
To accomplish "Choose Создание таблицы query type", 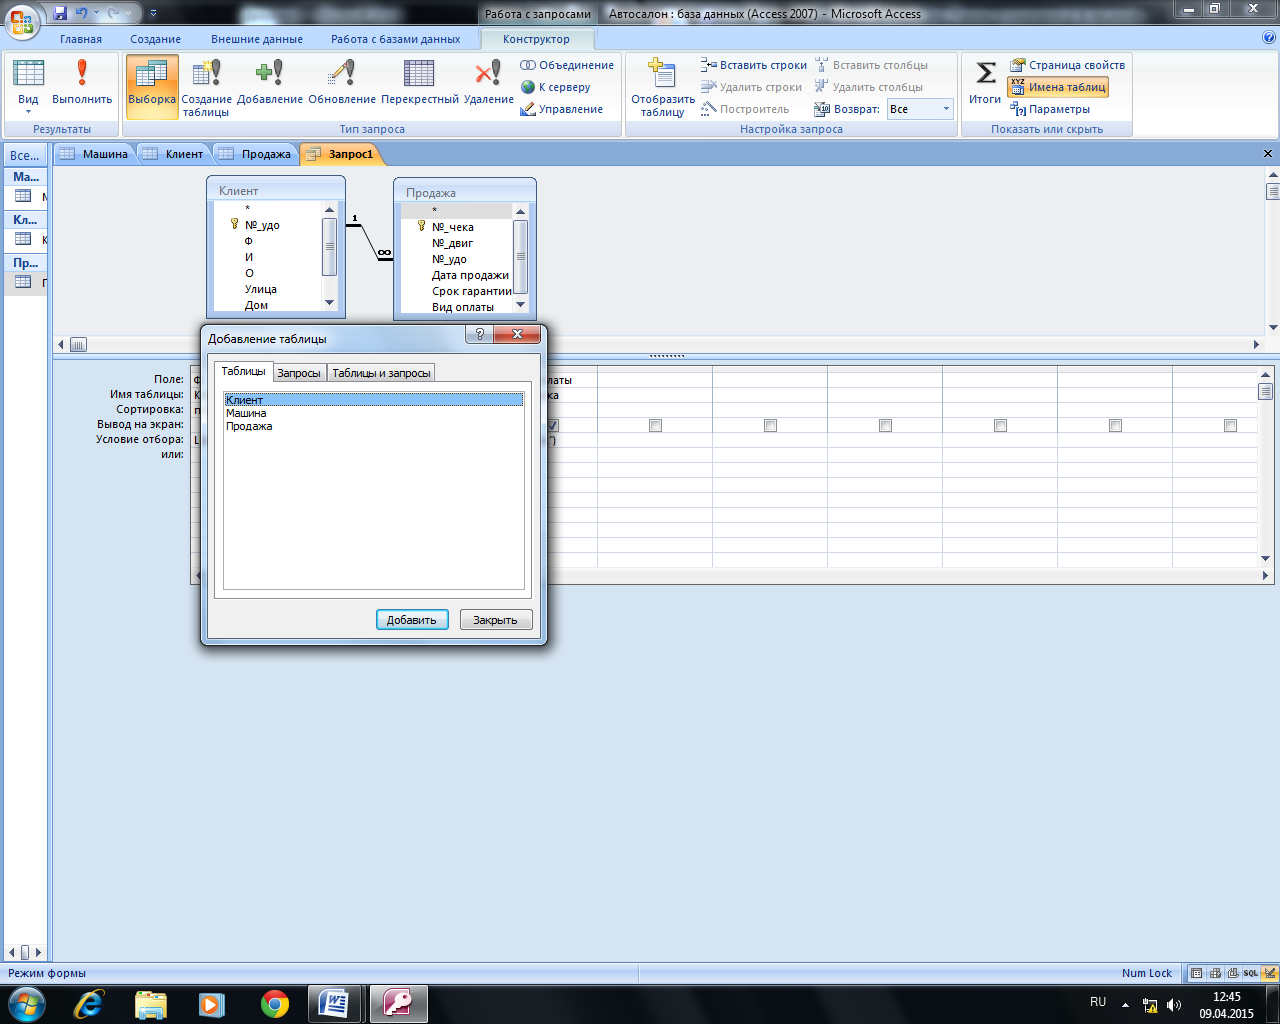I will [x=206, y=87].
